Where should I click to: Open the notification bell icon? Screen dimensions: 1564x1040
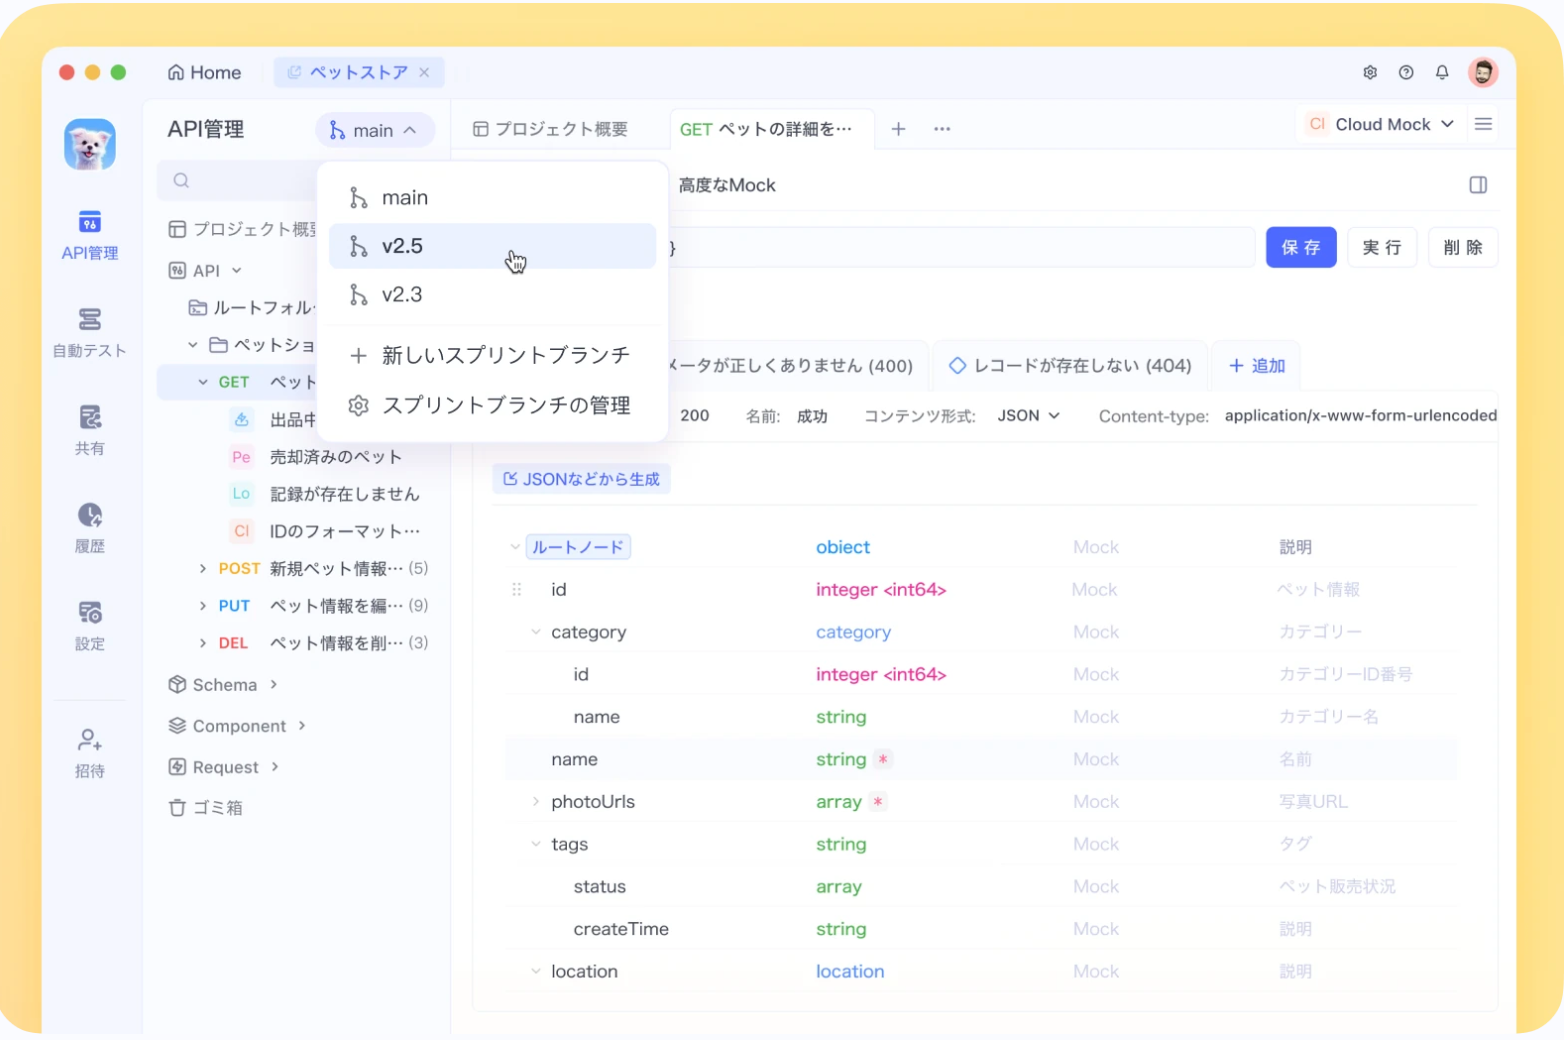(1441, 72)
